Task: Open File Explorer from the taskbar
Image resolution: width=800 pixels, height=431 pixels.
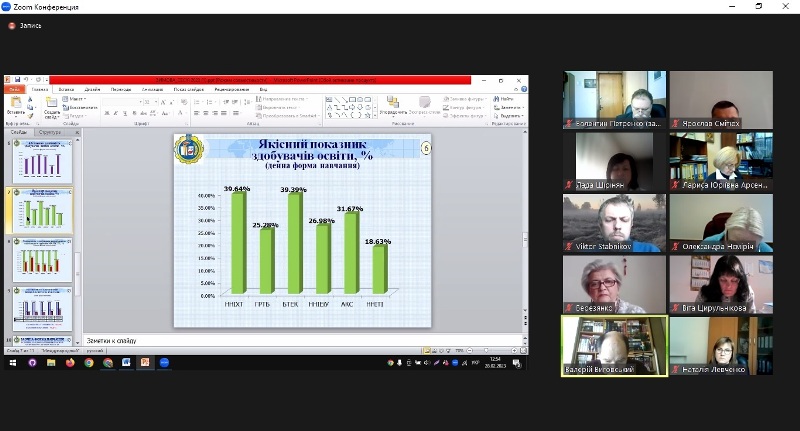Action: tap(51, 363)
